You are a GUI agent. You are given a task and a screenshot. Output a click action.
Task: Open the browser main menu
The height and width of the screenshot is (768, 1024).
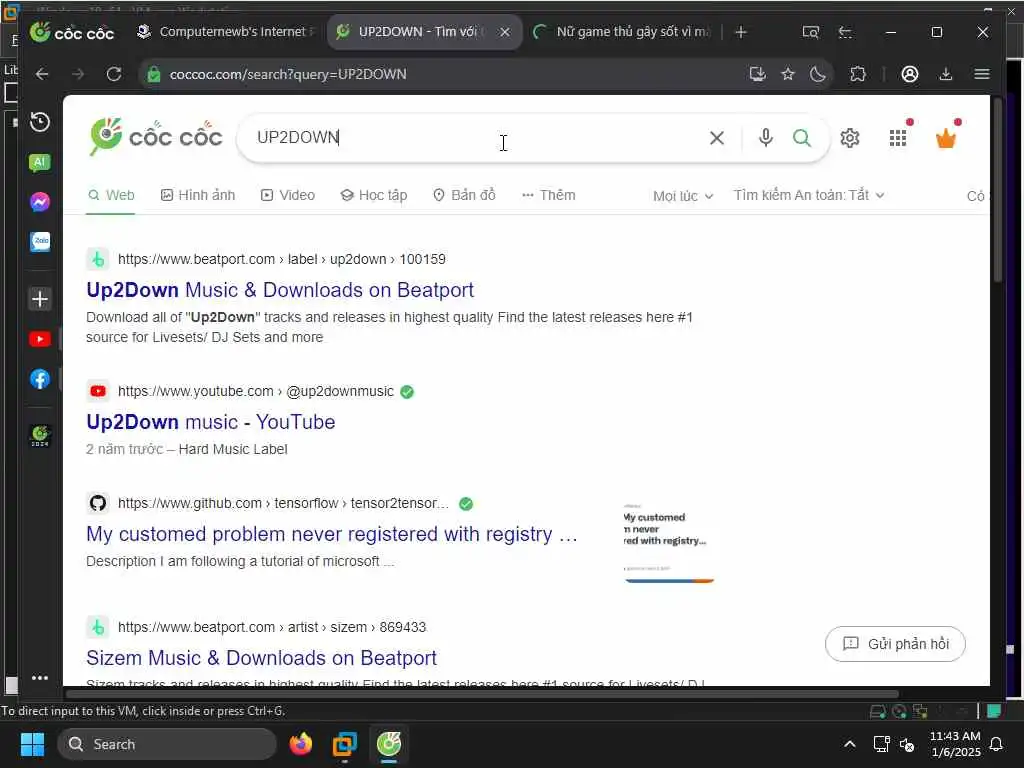[982, 74]
